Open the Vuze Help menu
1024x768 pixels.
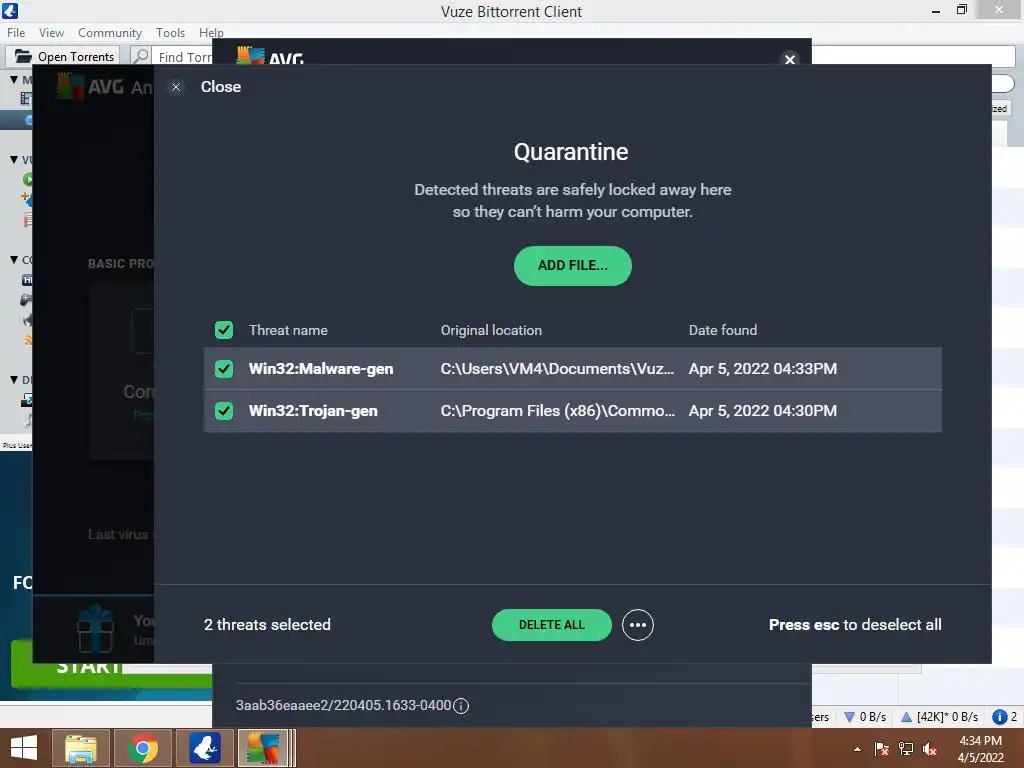211,33
